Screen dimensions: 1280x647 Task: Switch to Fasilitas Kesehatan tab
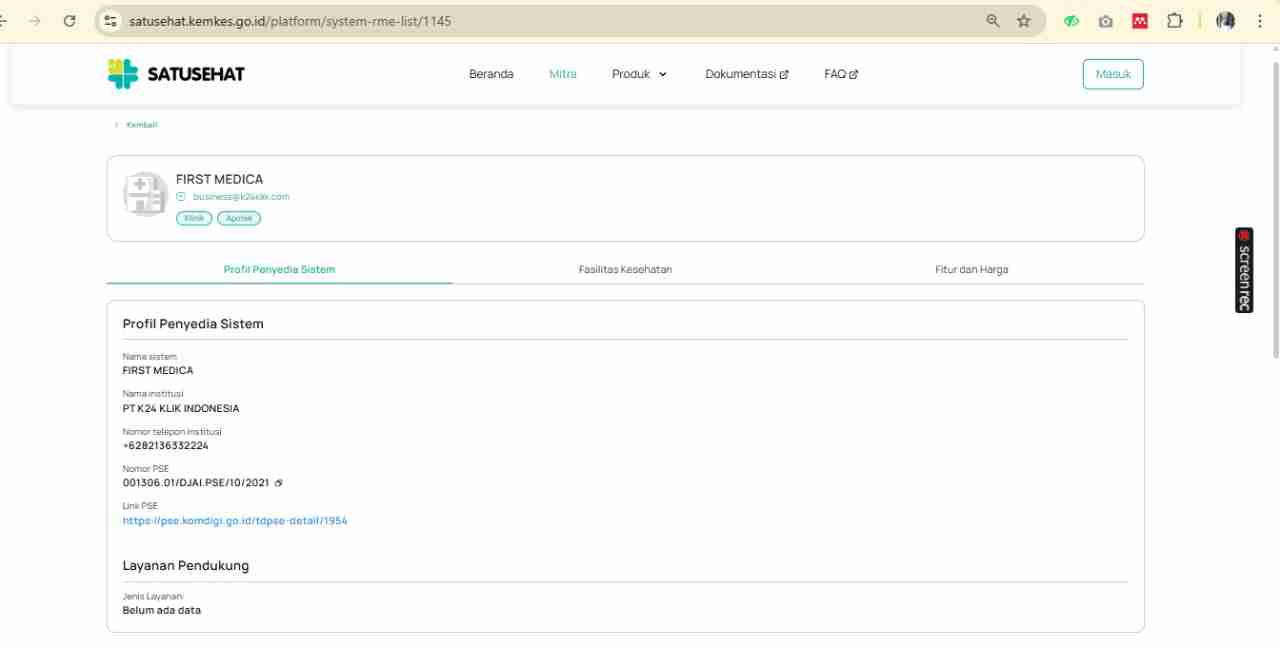tap(625, 269)
